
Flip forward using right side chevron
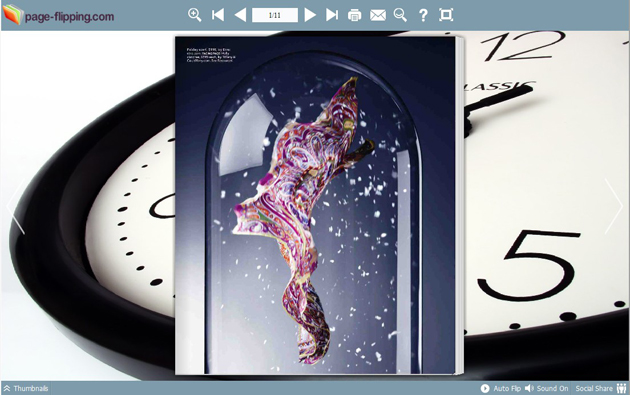tap(614, 206)
